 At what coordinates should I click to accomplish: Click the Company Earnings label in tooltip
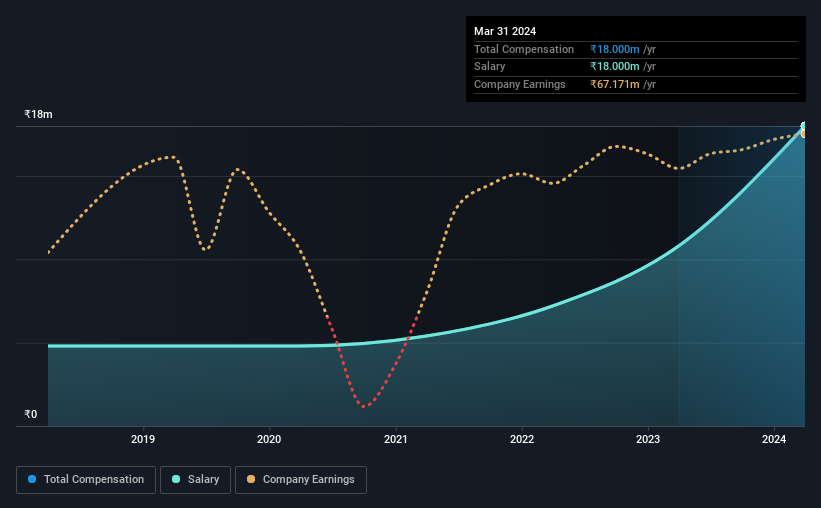[519, 84]
